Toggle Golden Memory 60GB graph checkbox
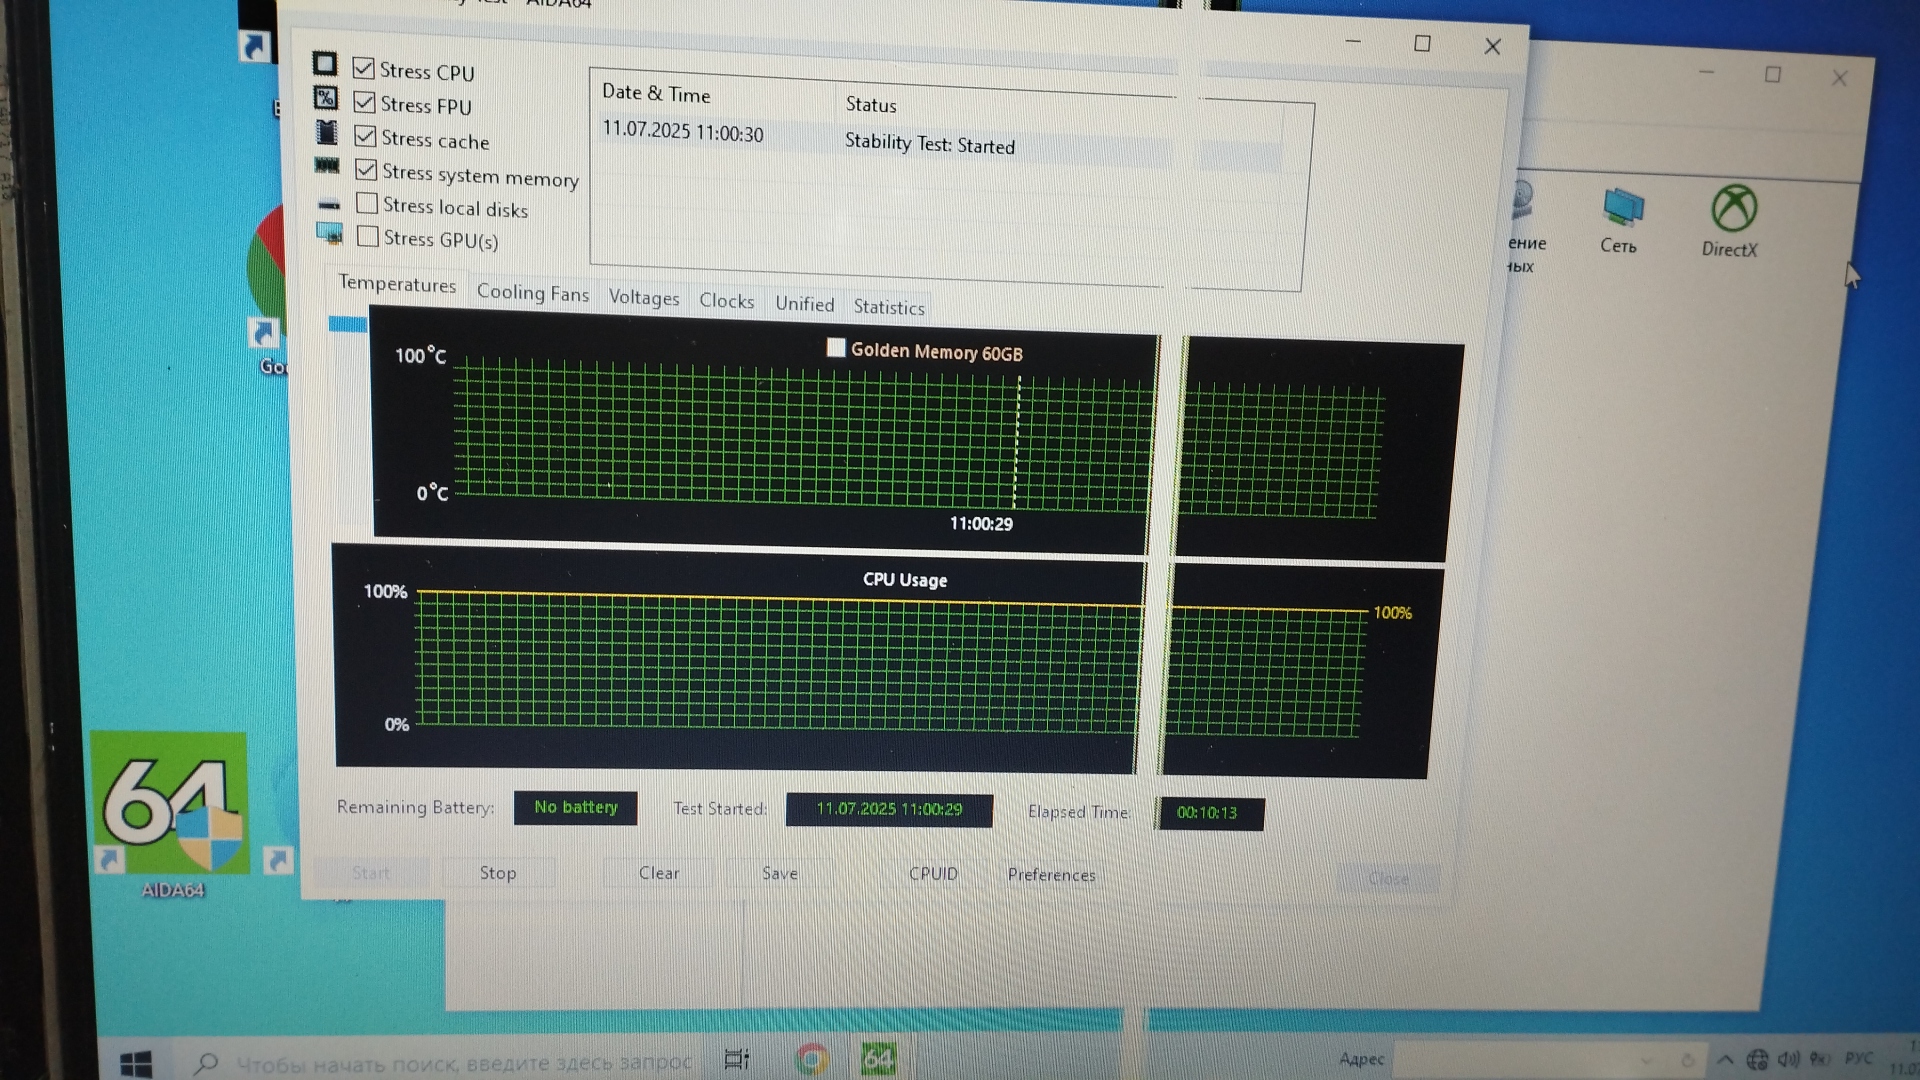The image size is (1920, 1080). (x=836, y=347)
